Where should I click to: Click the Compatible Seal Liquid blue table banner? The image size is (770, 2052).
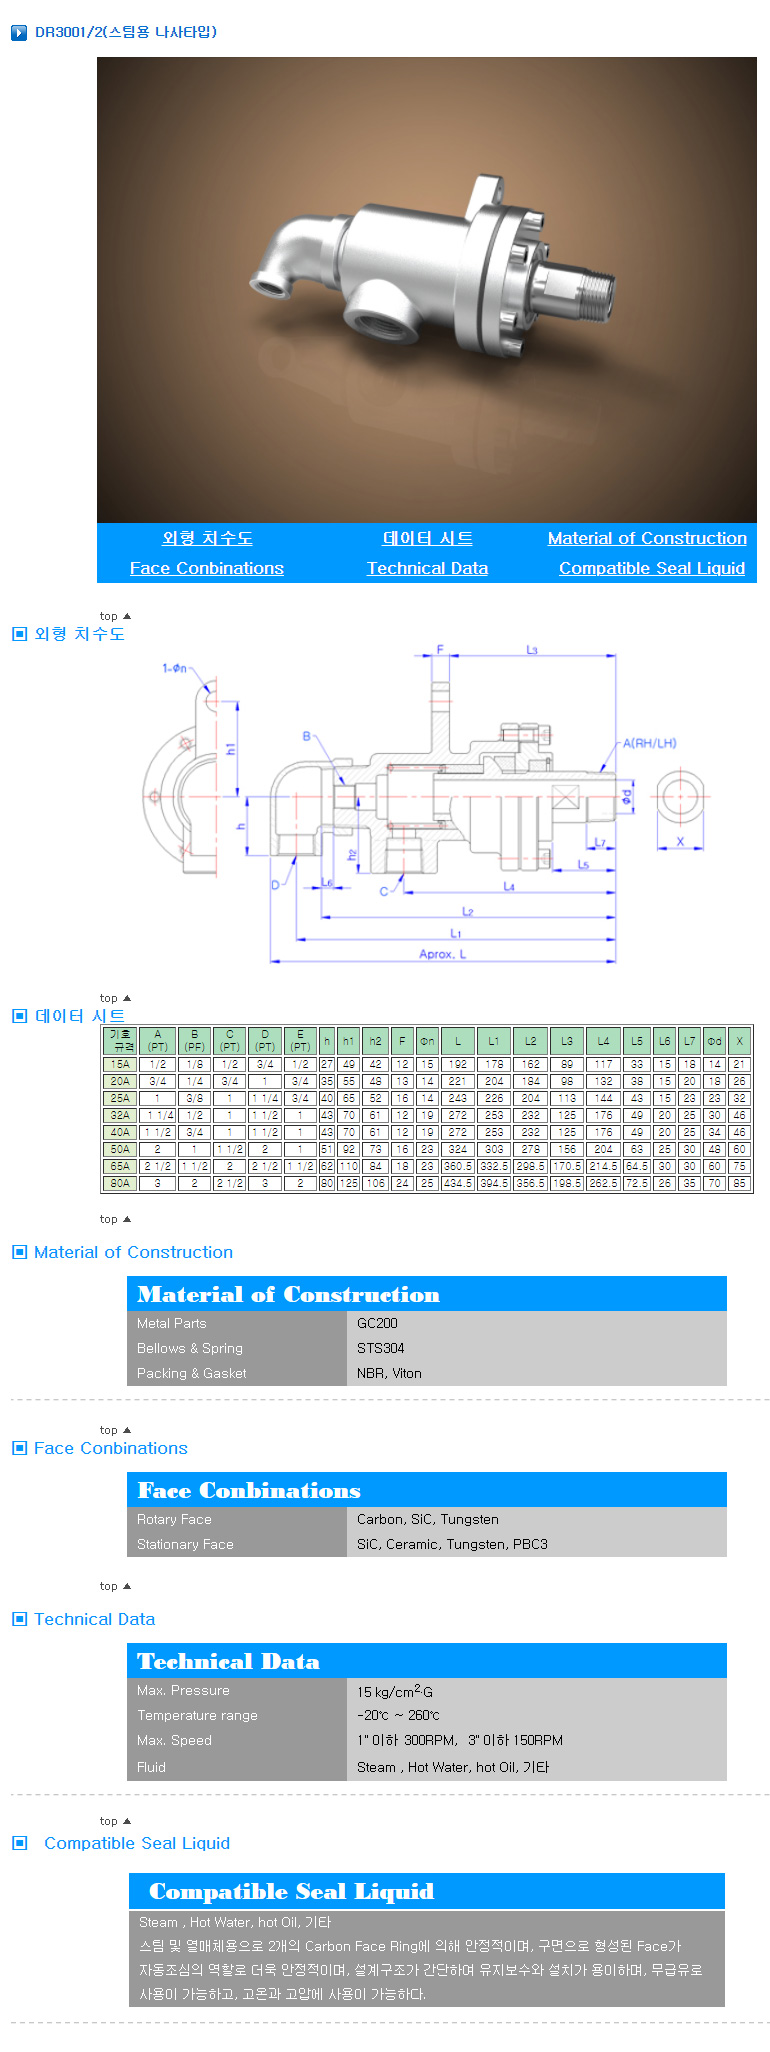click(427, 1891)
